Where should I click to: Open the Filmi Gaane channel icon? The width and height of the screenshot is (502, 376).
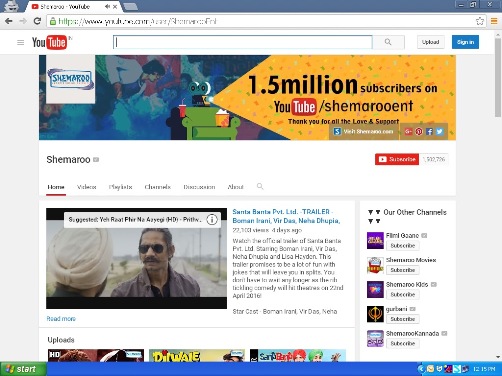coord(375,241)
